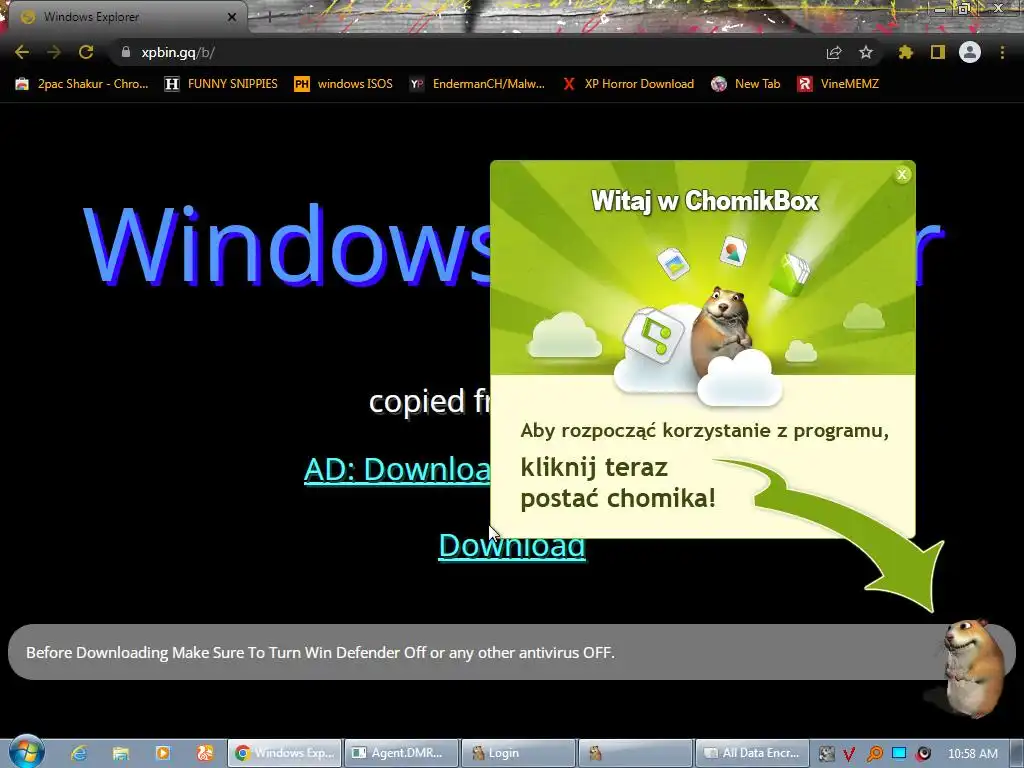Click the browser forward arrow
The height and width of the screenshot is (768, 1024).
tap(54, 52)
